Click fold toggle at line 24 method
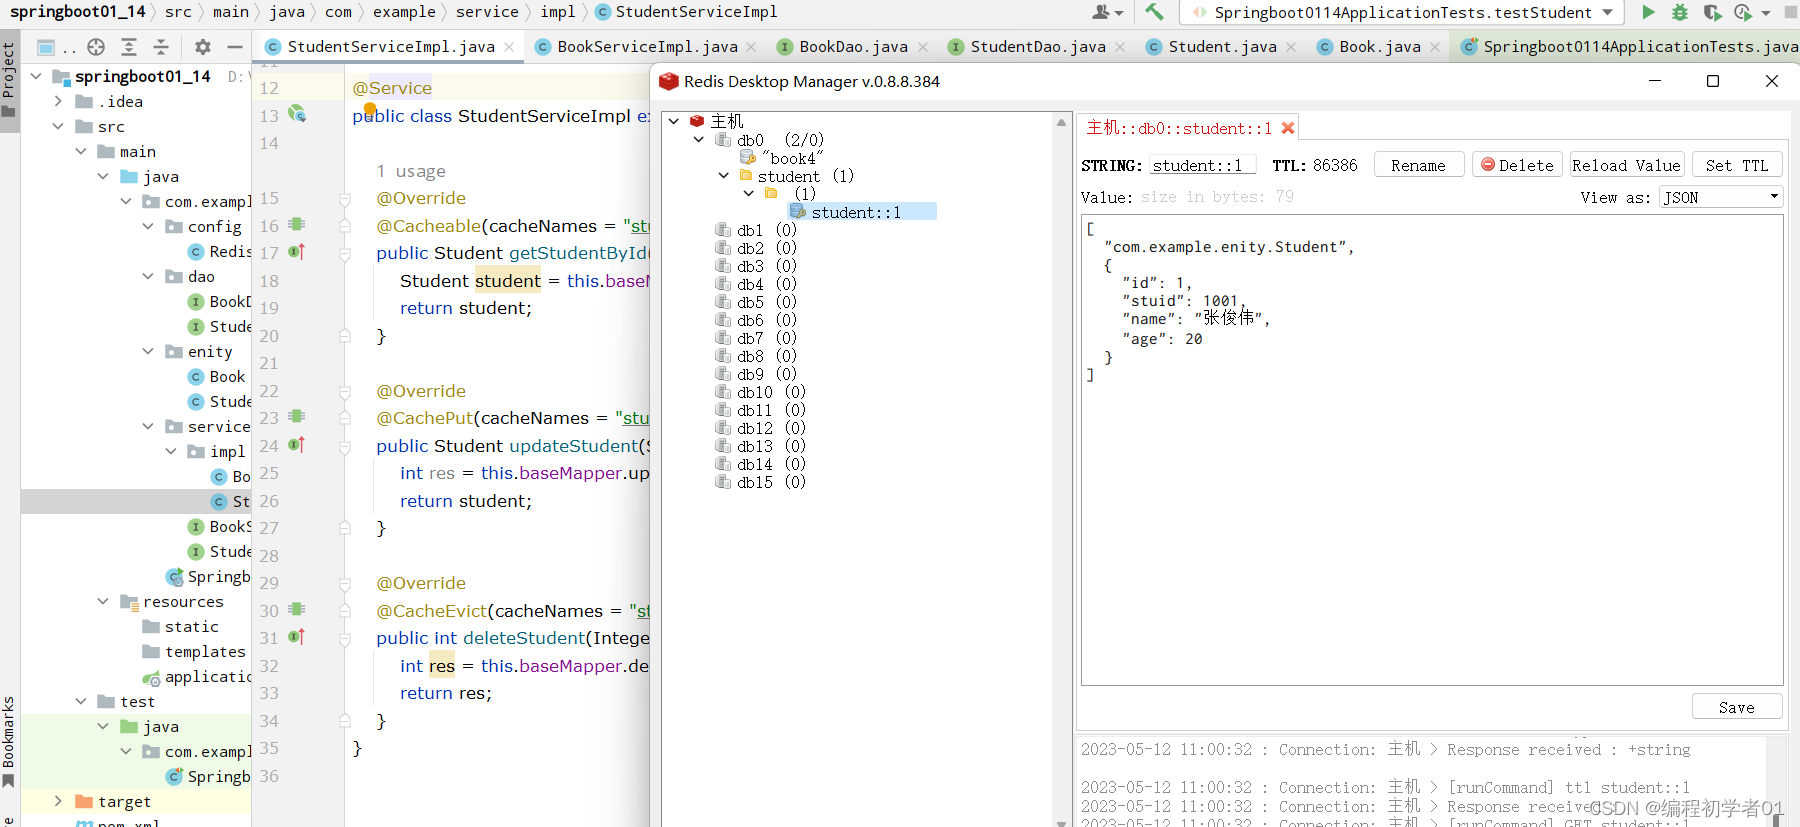Screen dimensions: 1800x827 pyautogui.click(x=345, y=446)
